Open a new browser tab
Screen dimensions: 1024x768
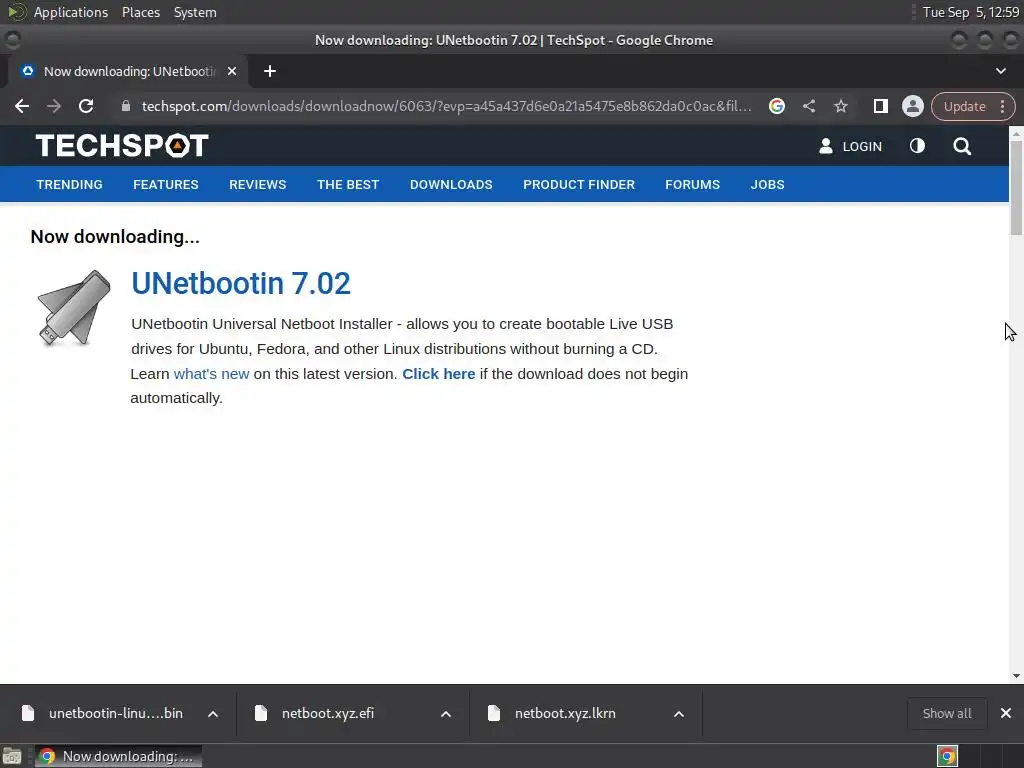(270, 71)
